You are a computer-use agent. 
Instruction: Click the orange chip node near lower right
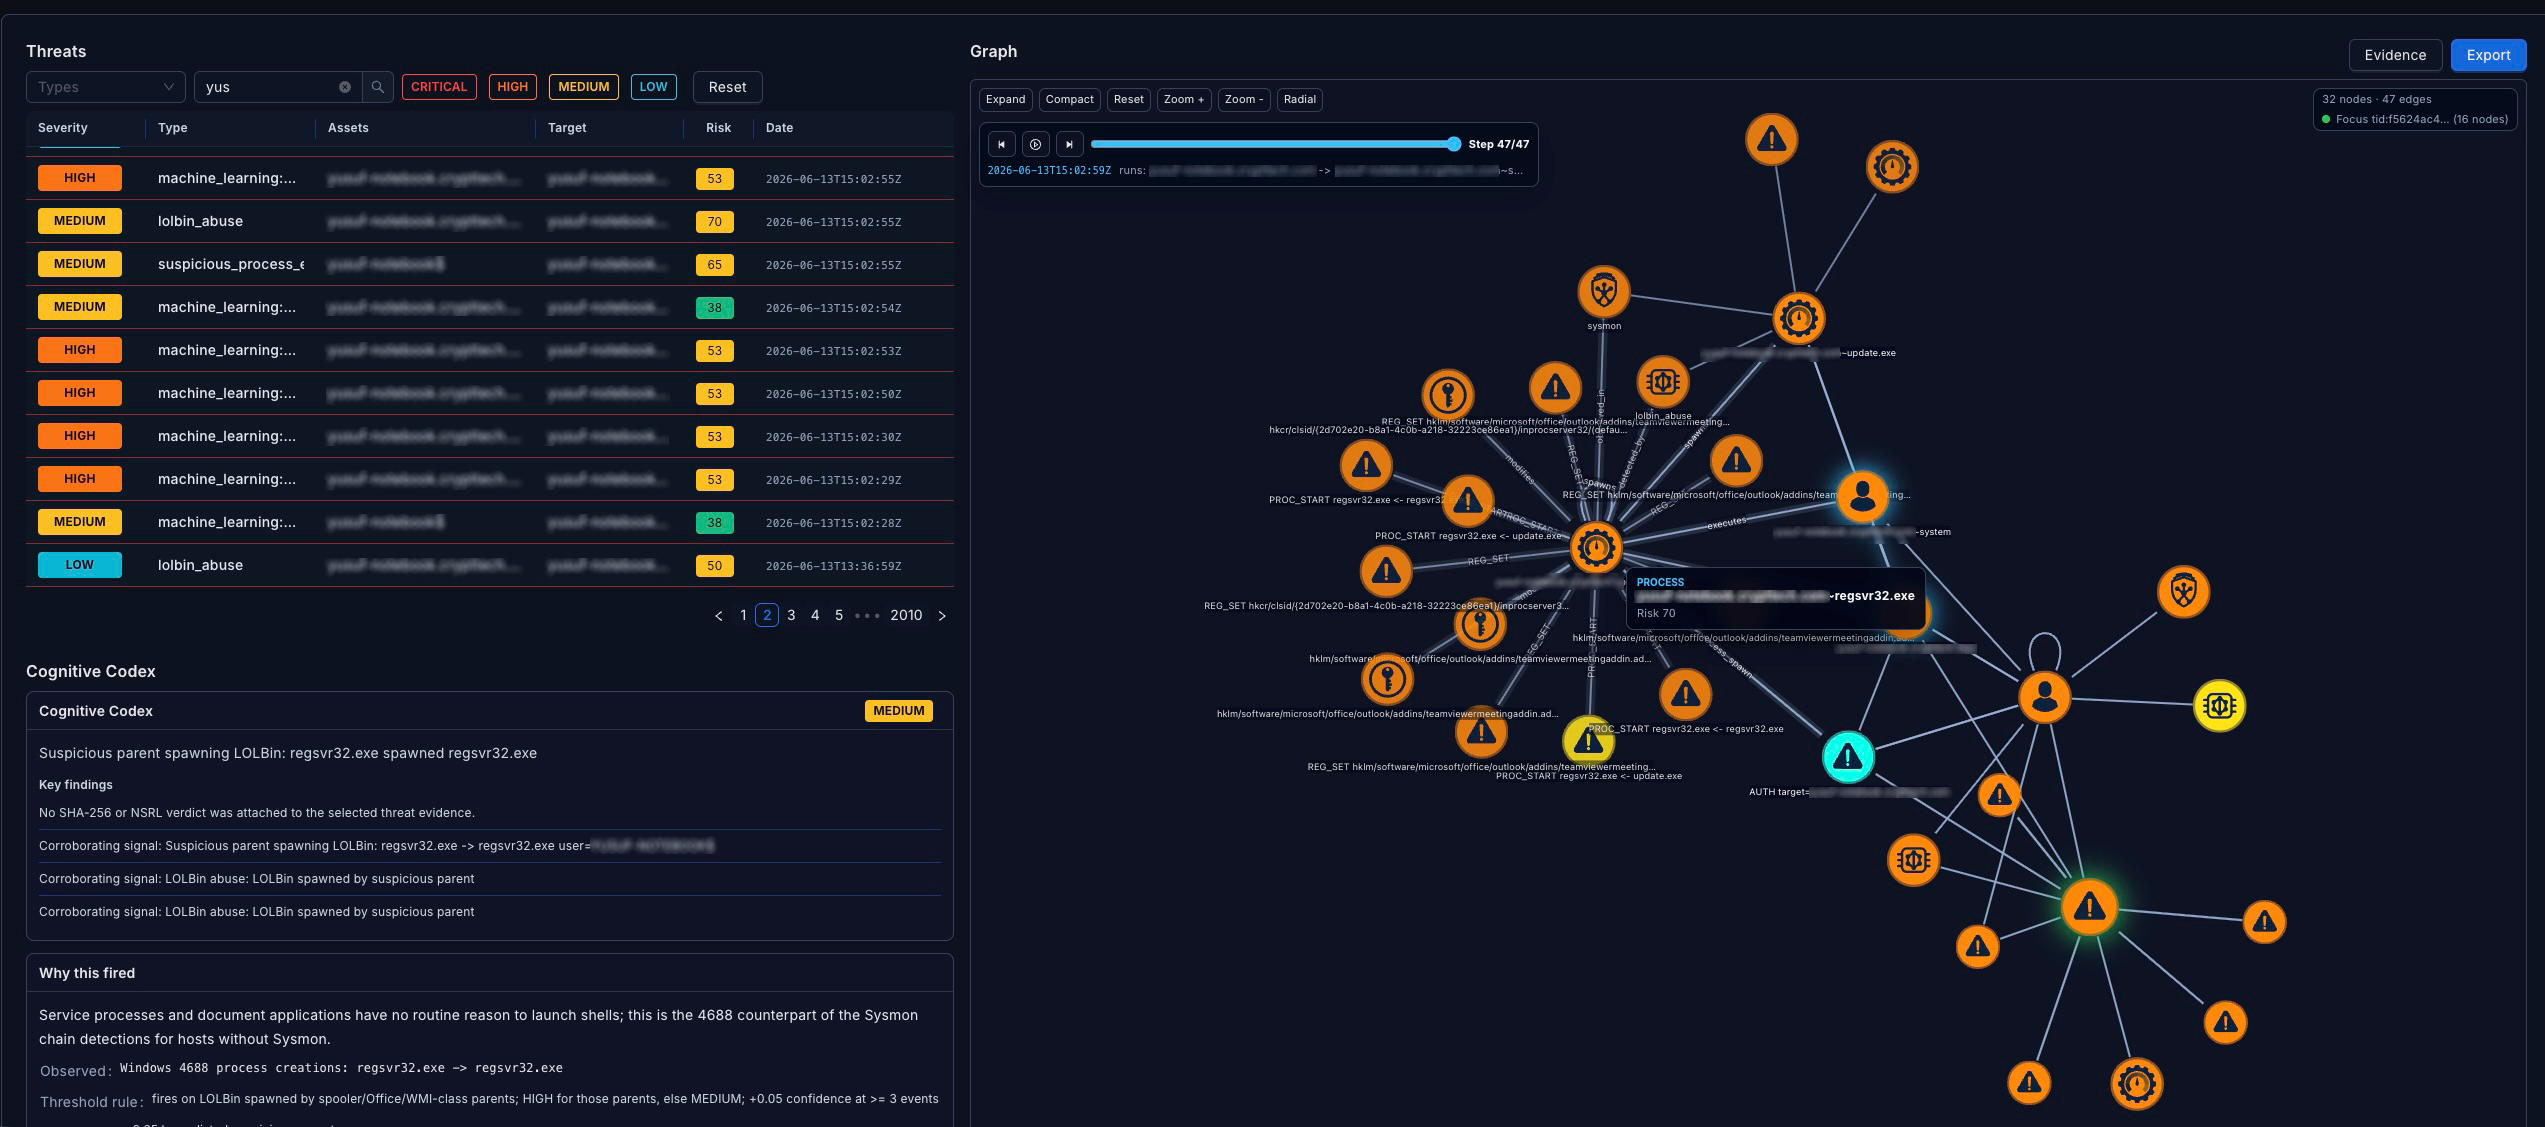pyautogui.click(x=1913, y=860)
